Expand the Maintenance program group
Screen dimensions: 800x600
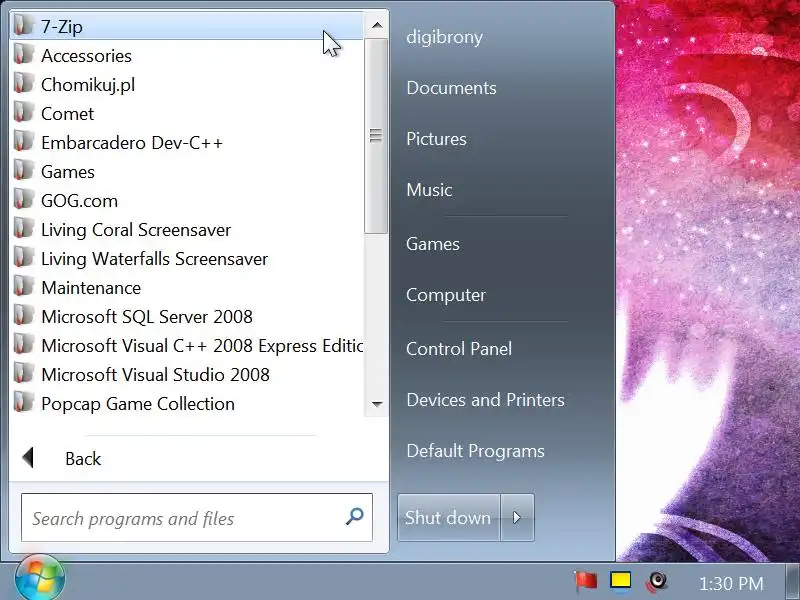pos(187,288)
